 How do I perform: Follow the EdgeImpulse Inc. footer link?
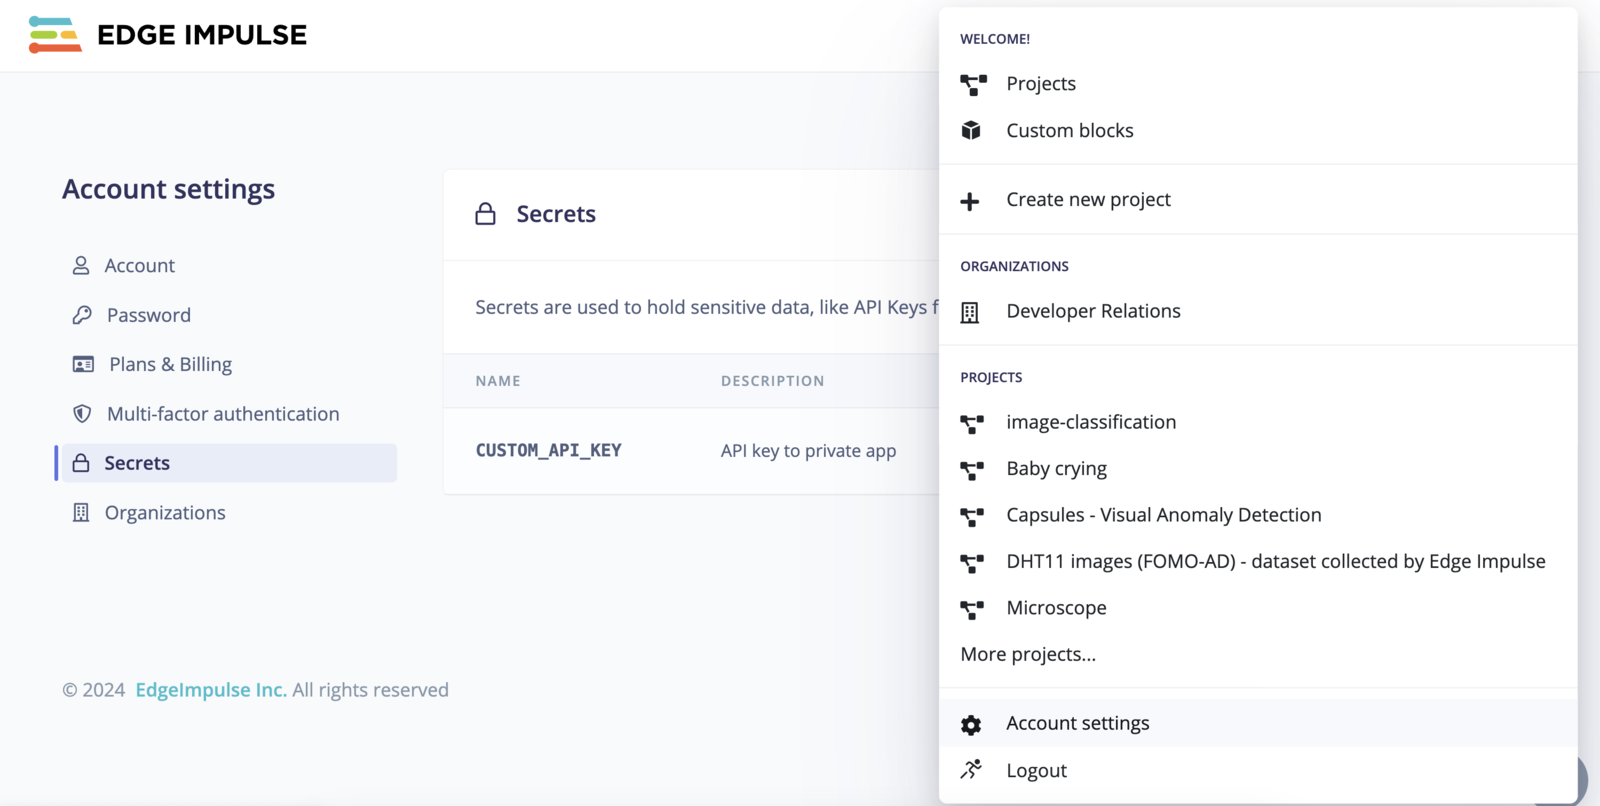(x=211, y=690)
